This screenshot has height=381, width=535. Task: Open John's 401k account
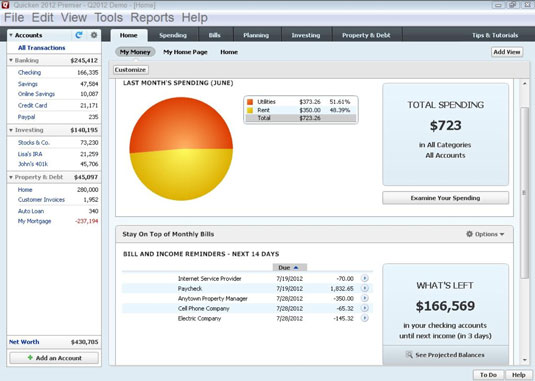[33, 164]
